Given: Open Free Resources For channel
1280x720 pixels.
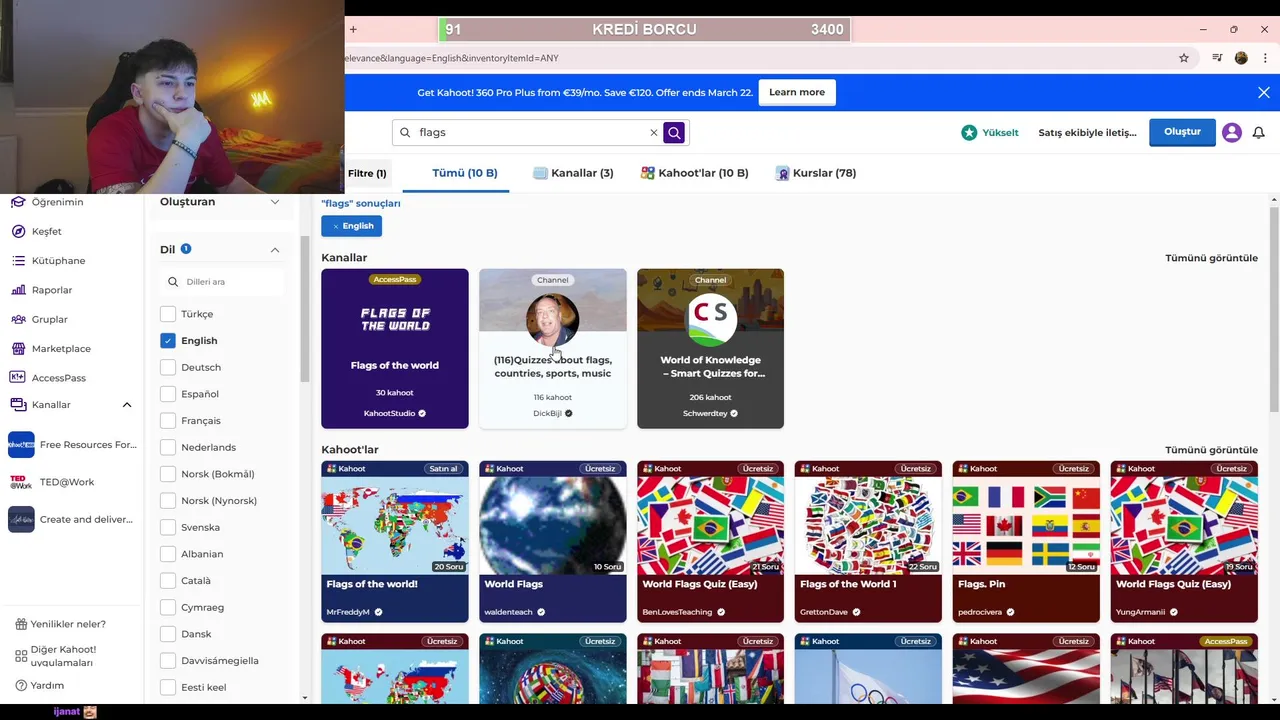Looking at the screenshot, I should (x=72, y=444).
